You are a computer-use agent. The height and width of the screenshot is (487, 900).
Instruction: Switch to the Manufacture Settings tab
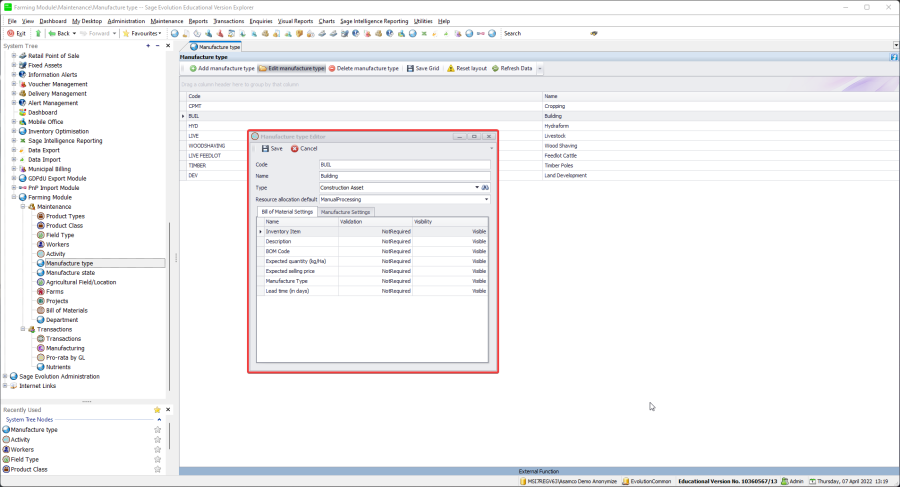346,212
